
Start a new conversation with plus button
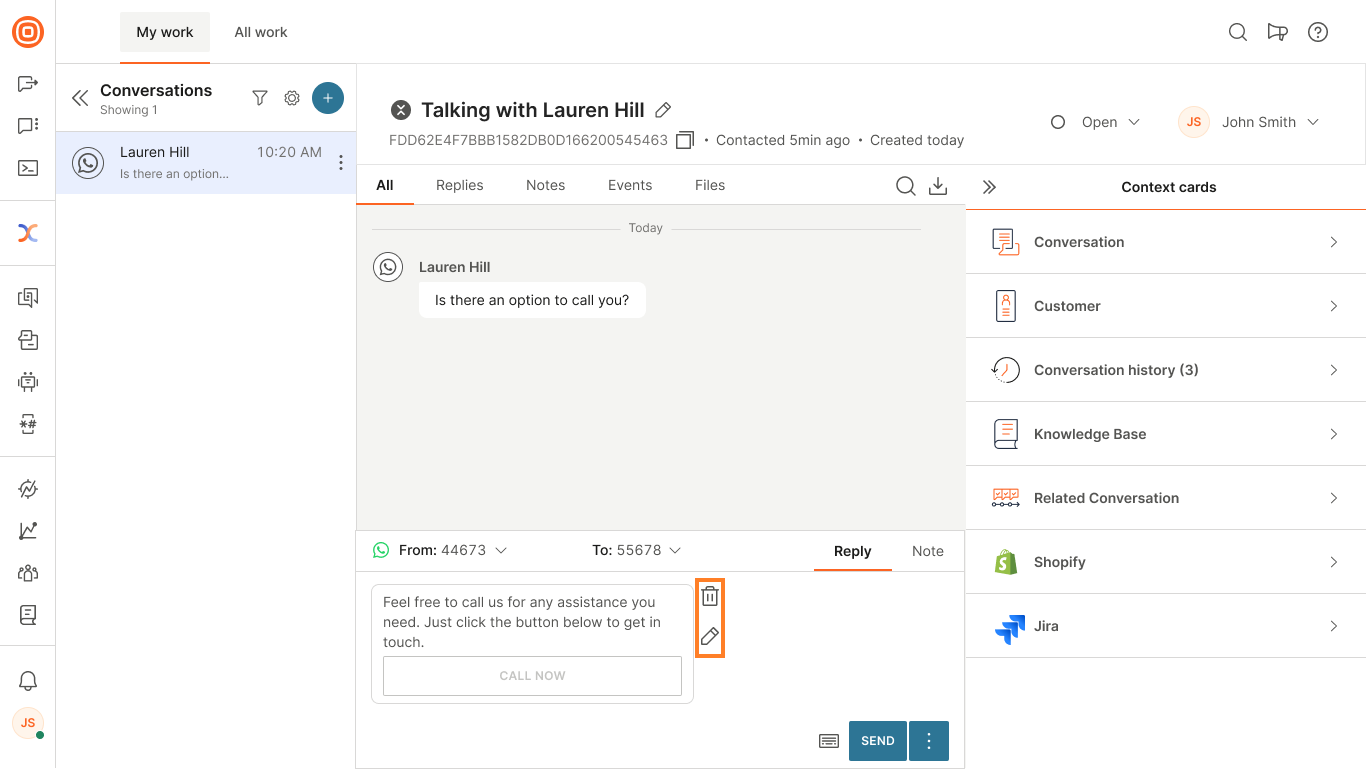click(x=328, y=98)
